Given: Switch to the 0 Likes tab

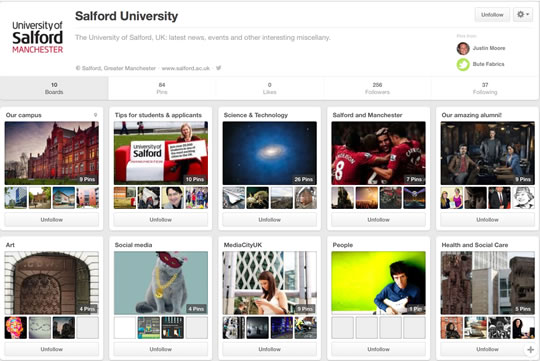Looking at the screenshot, I should click(x=270, y=88).
